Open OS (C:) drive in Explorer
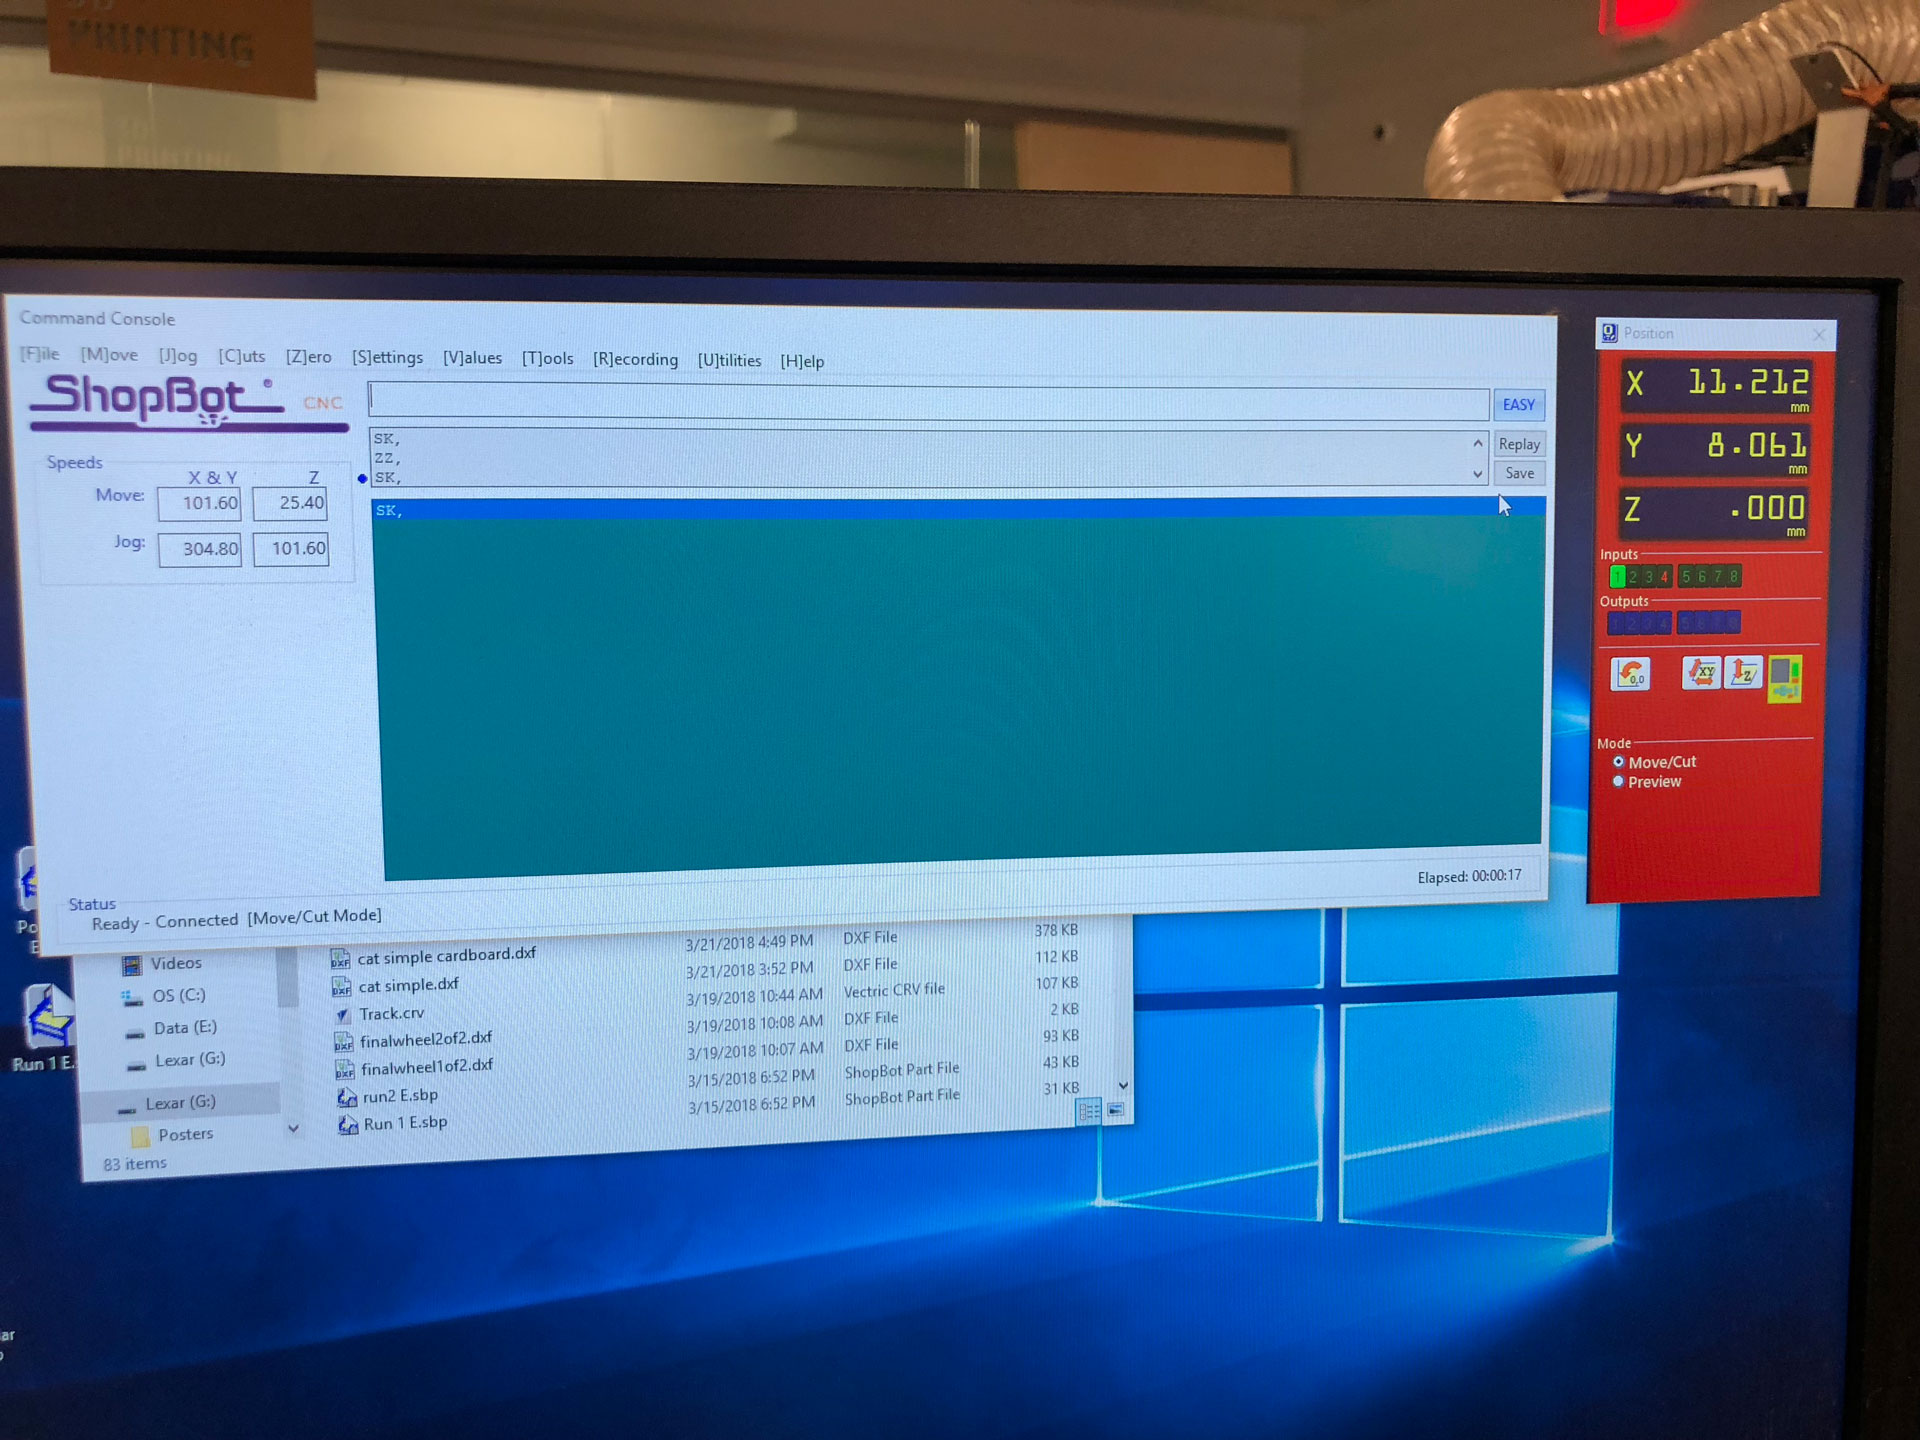This screenshot has height=1440, width=1920. click(x=178, y=996)
